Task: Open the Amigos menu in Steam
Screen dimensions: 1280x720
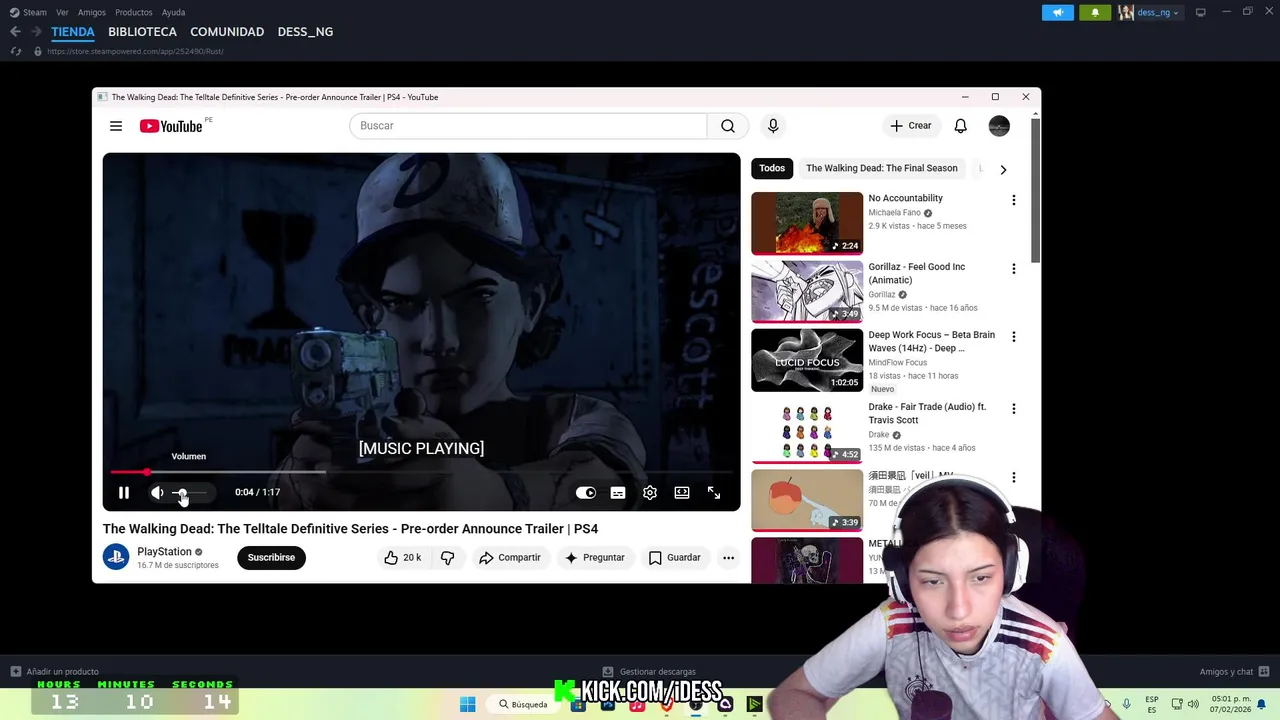Action: [x=92, y=12]
